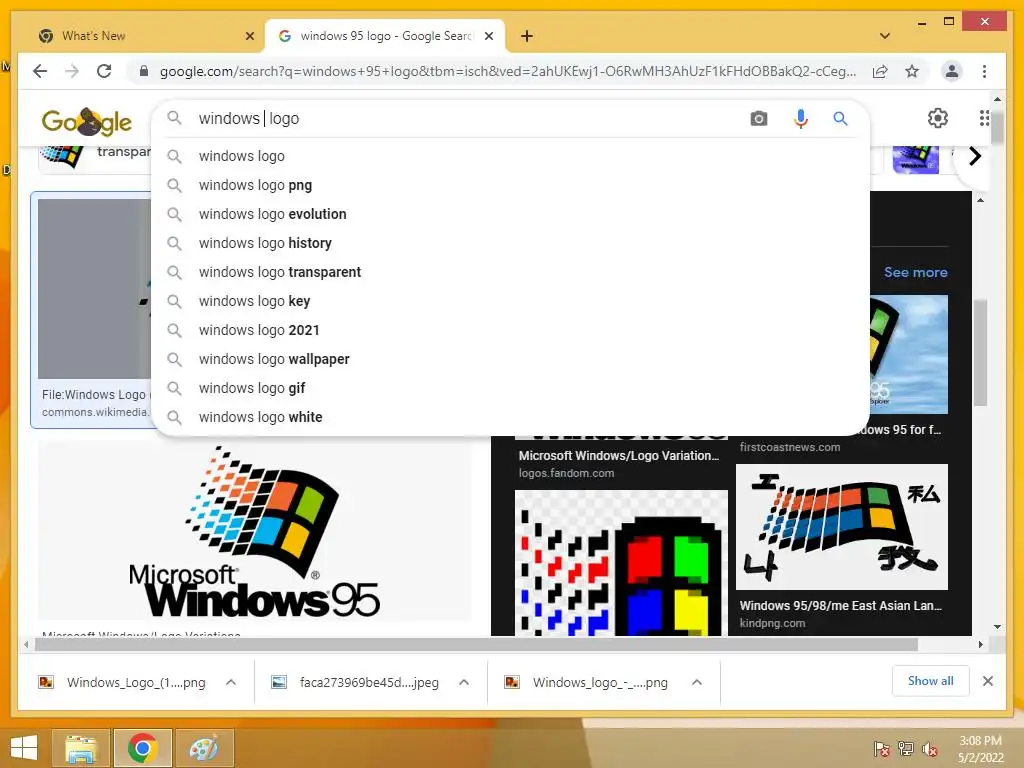1024x768 pixels.
Task: Open File Explorer from the taskbar
Action: point(81,748)
